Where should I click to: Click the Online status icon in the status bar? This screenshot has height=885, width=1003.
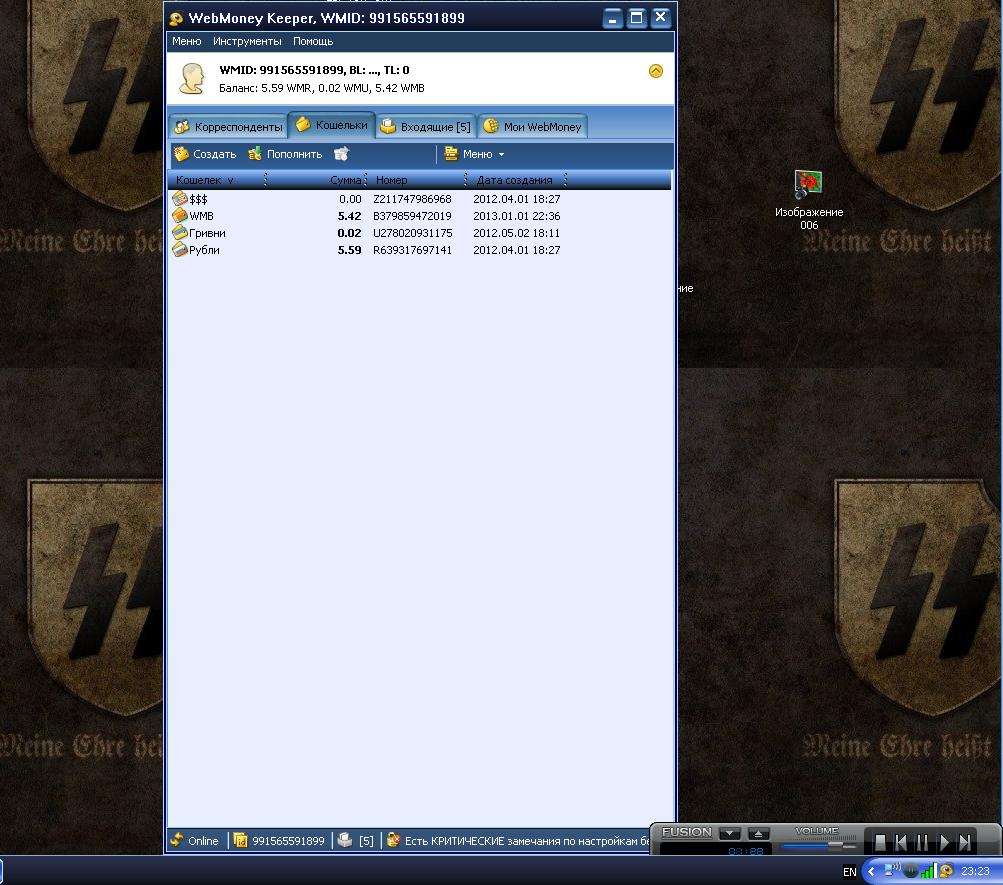[177, 840]
